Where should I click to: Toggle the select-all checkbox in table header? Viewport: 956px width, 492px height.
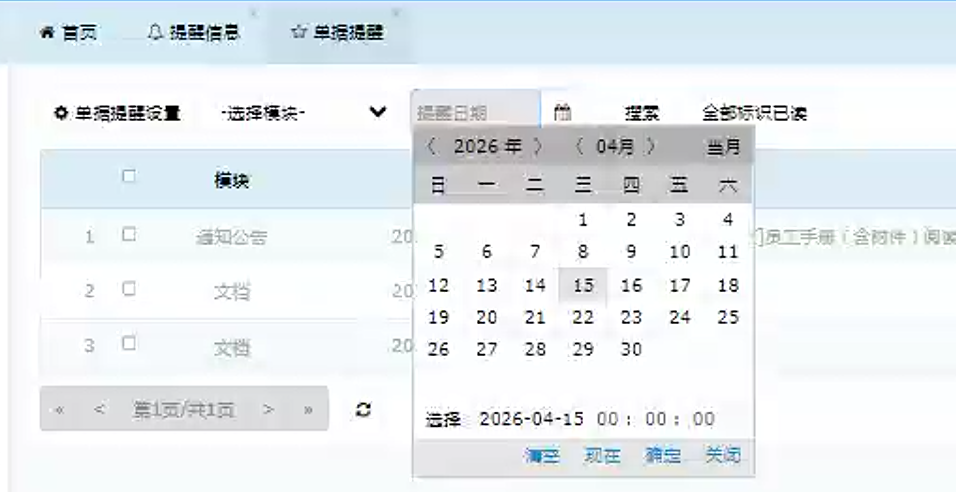point(128,176)
